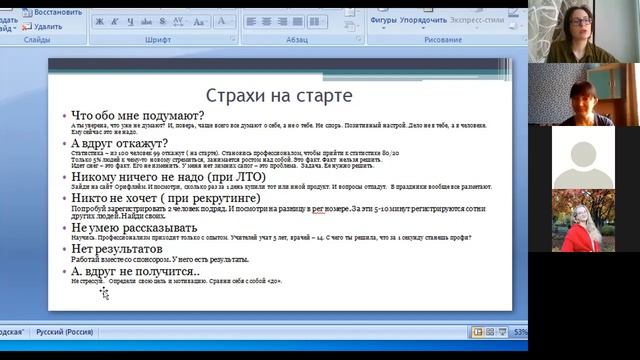Viewport: 640px width, 360px height.
Task: Switch to Normal view in status bar
Action: (x=478, y=332)
